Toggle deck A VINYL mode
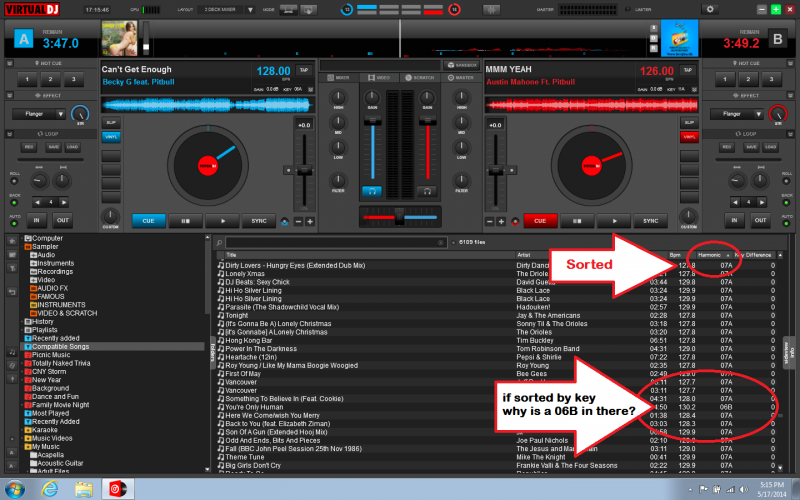 click(111, 137)
